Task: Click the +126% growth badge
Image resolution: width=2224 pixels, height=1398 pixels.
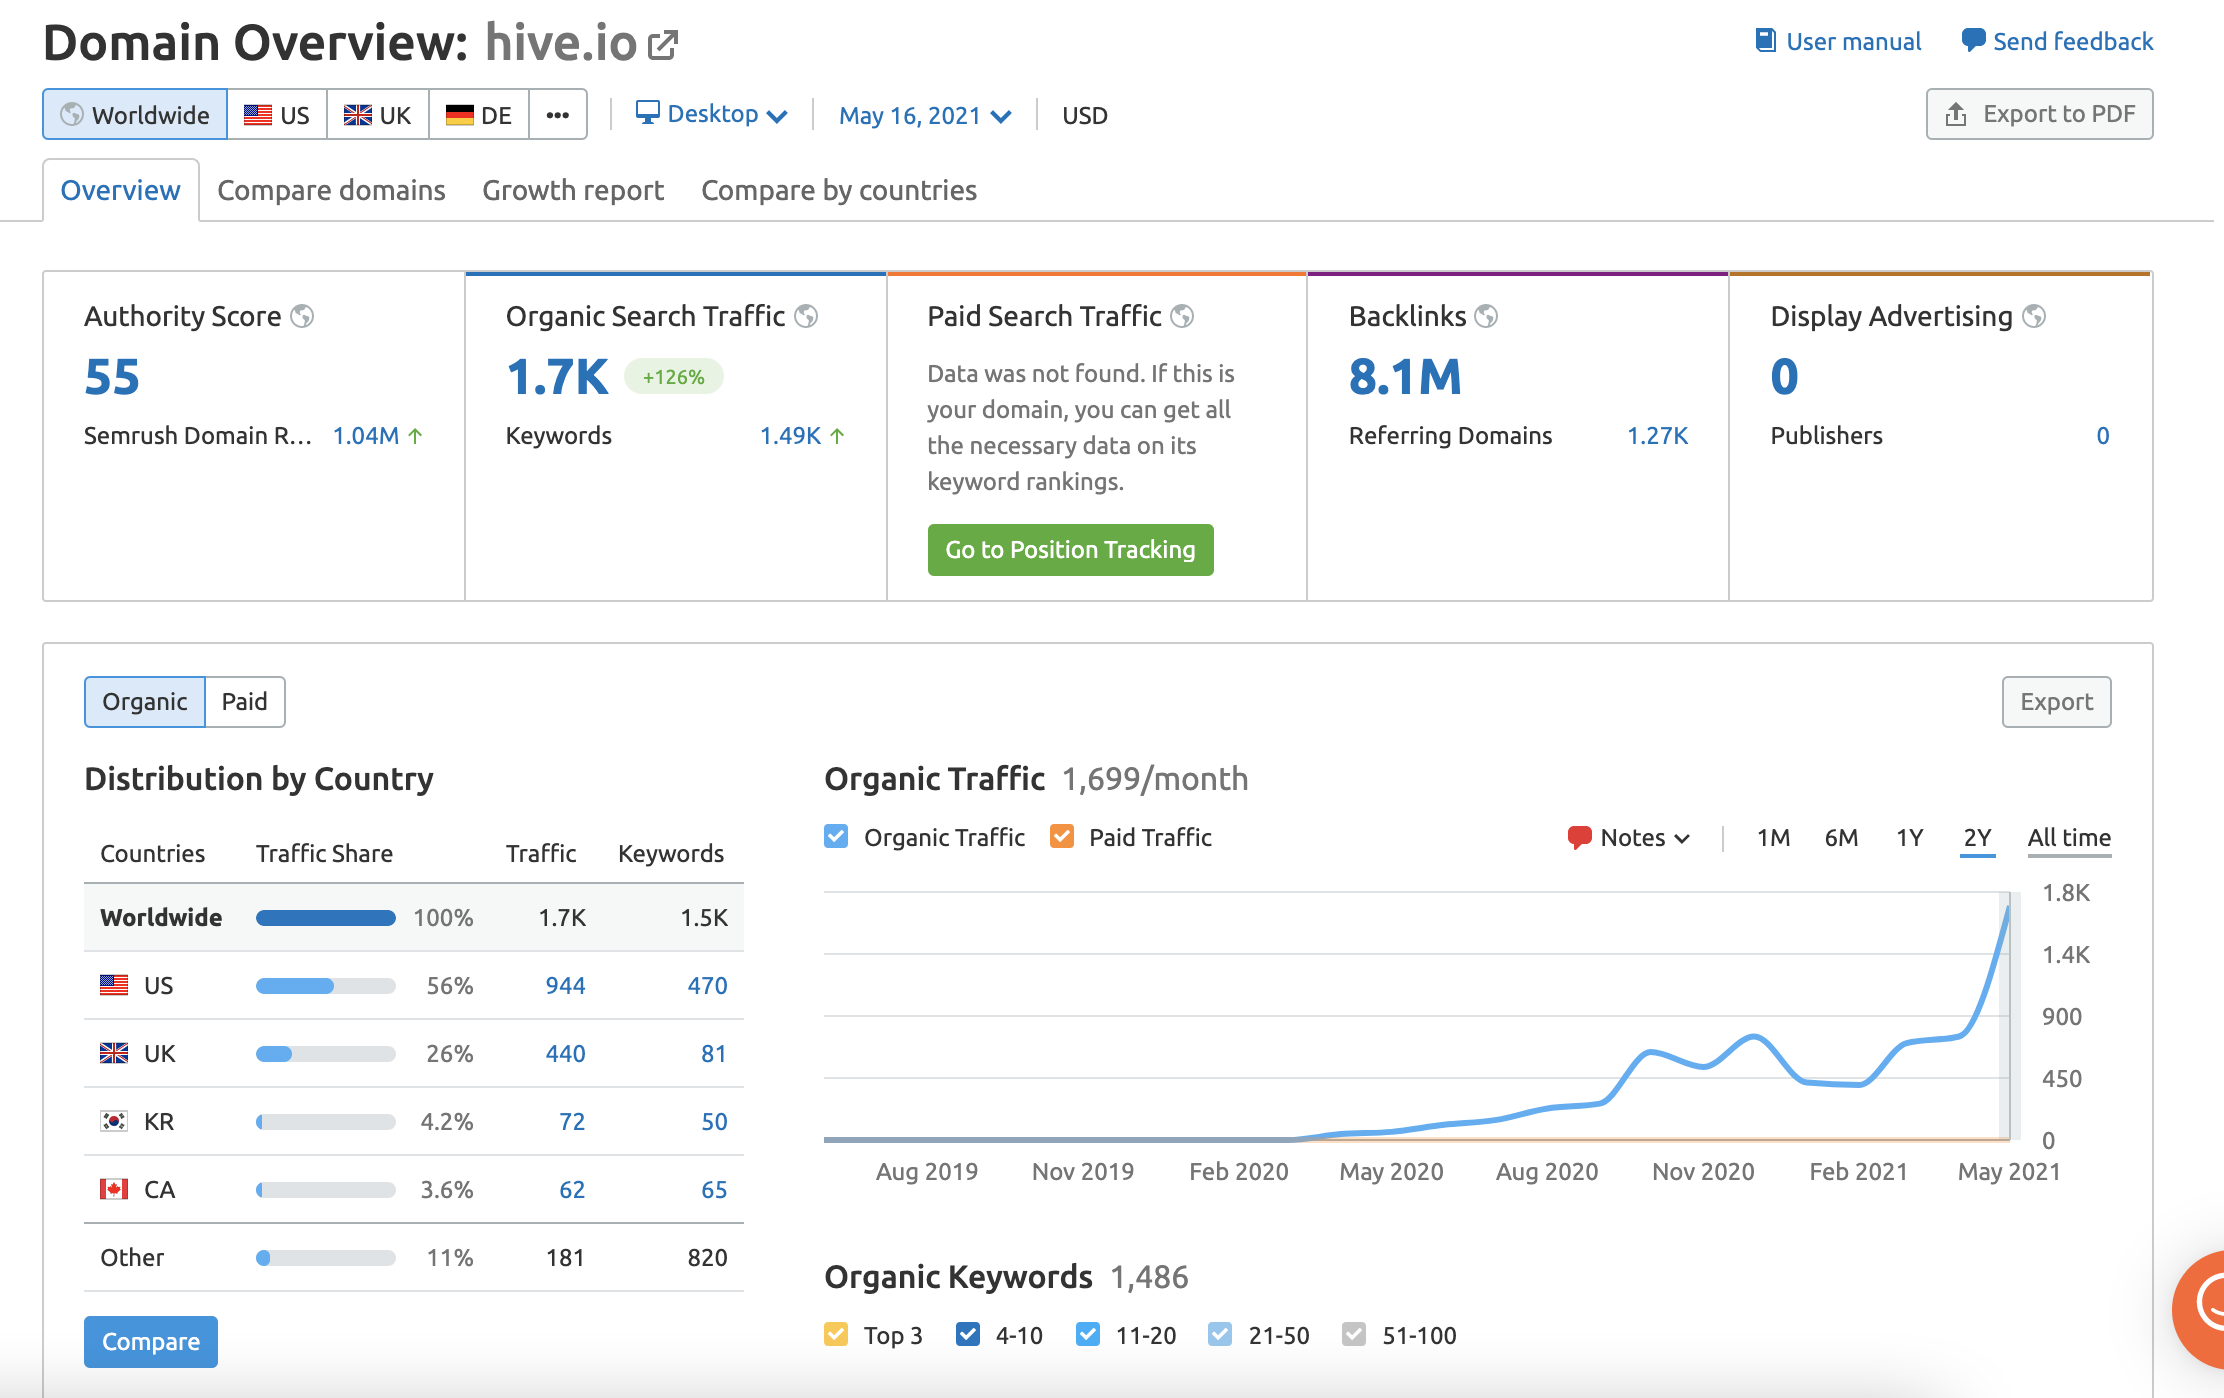Action: 673,377
